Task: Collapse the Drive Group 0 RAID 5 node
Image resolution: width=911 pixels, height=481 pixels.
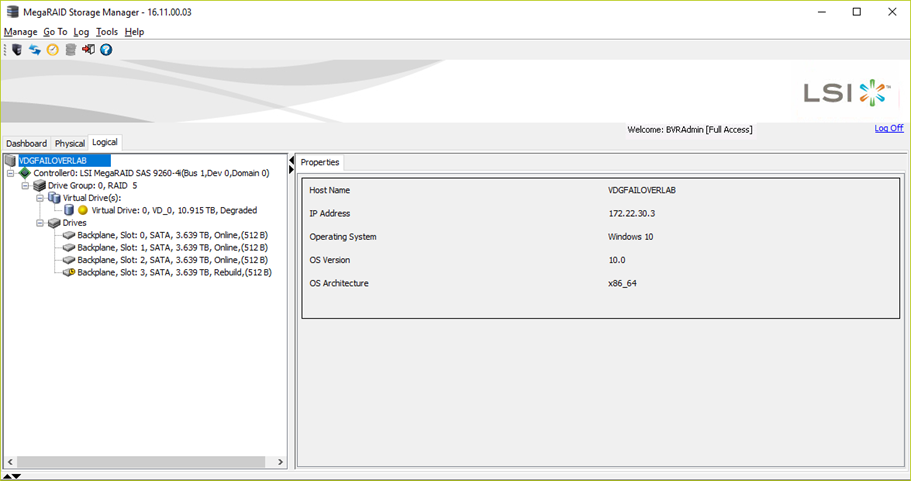Action: [x=26, y=186]
